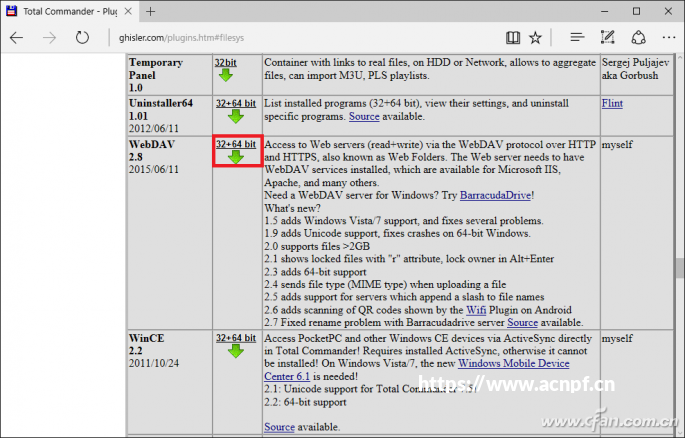Open the Hub panel icon
Viewport: 685px width, 438px height.
(x=577, y=38)
